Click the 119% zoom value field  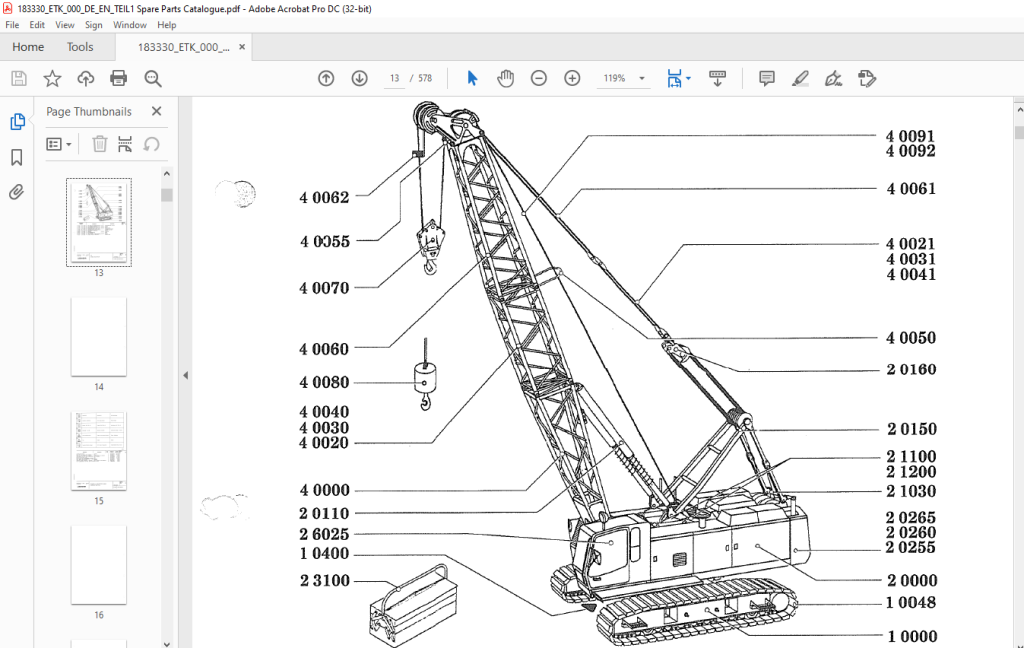(x=614, y=78)
